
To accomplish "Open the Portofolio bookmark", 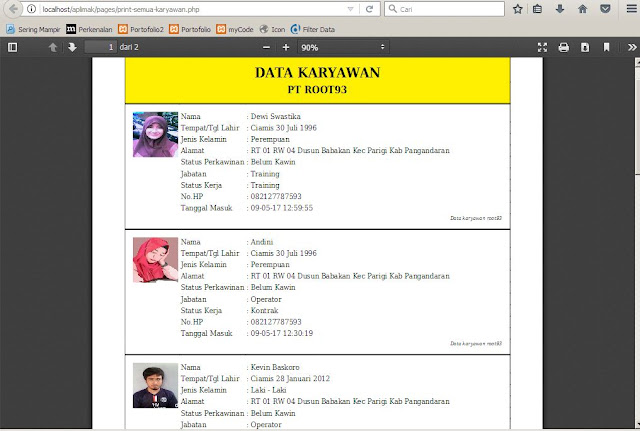I will [x=190, y=29].
